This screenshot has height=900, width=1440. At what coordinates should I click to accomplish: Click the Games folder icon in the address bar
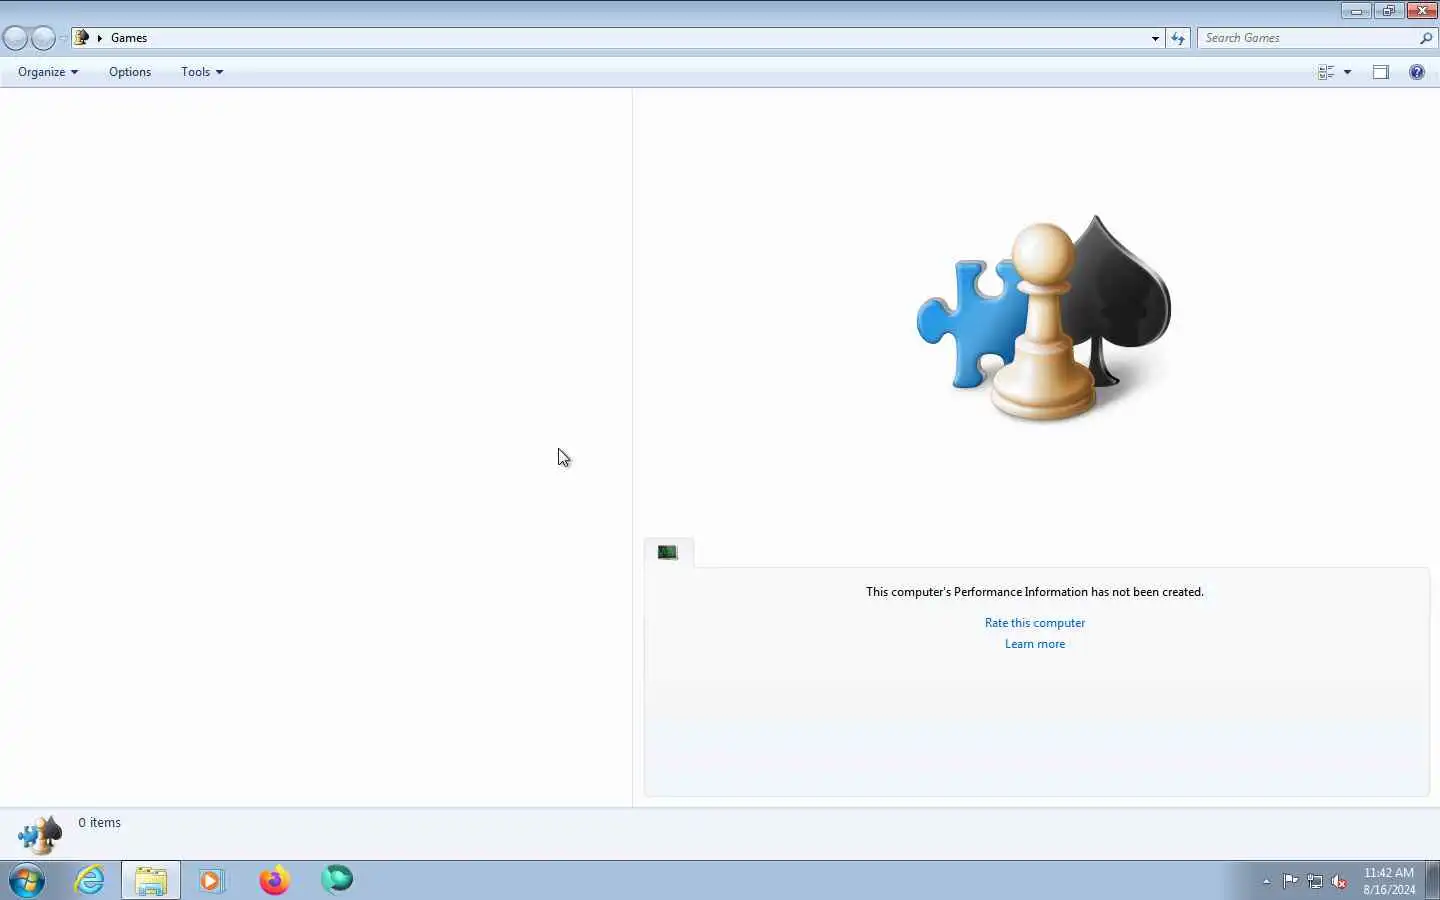(x=82, y=38)
